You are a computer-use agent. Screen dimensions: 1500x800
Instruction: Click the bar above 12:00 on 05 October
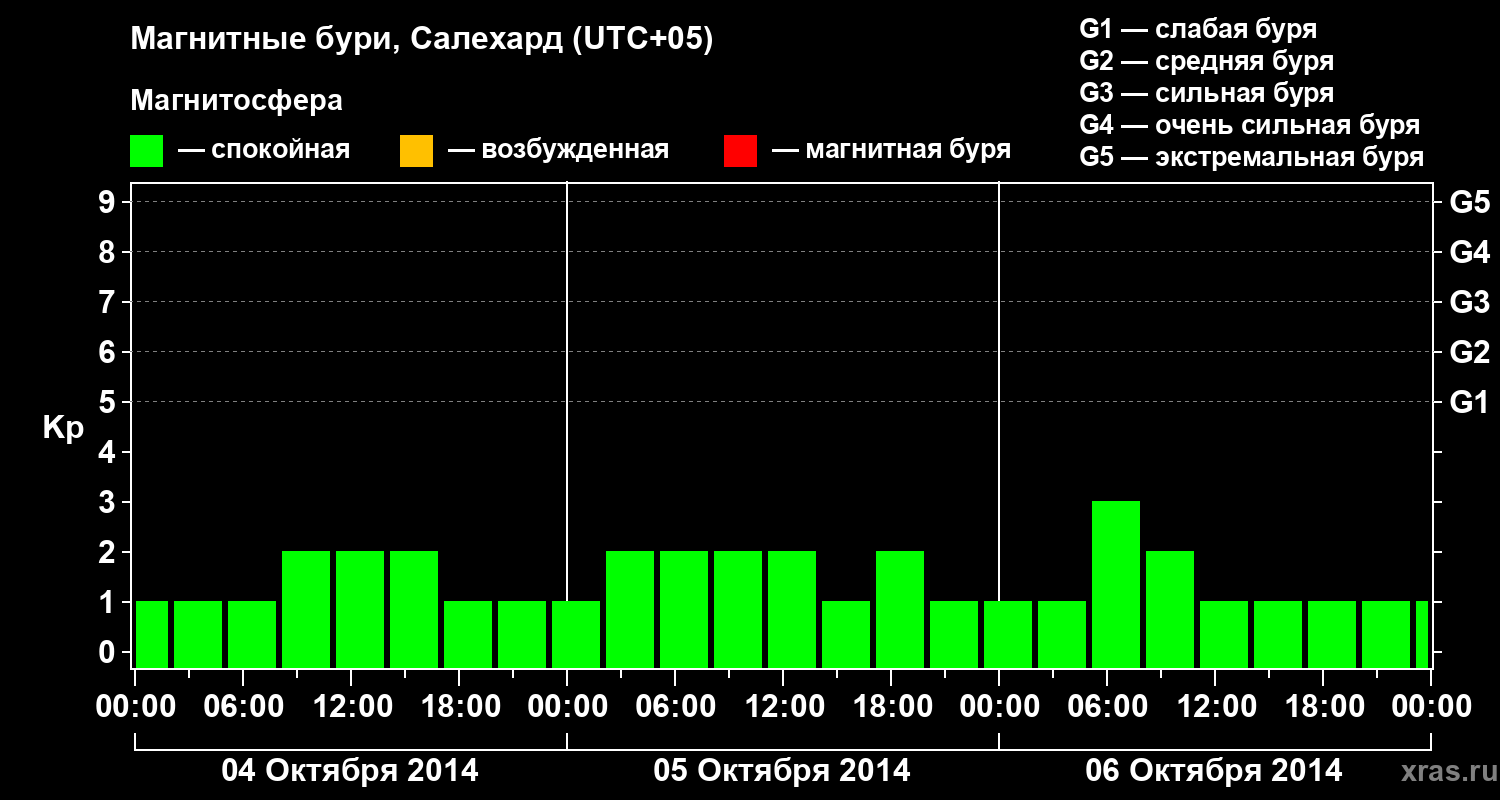[792, 610]
